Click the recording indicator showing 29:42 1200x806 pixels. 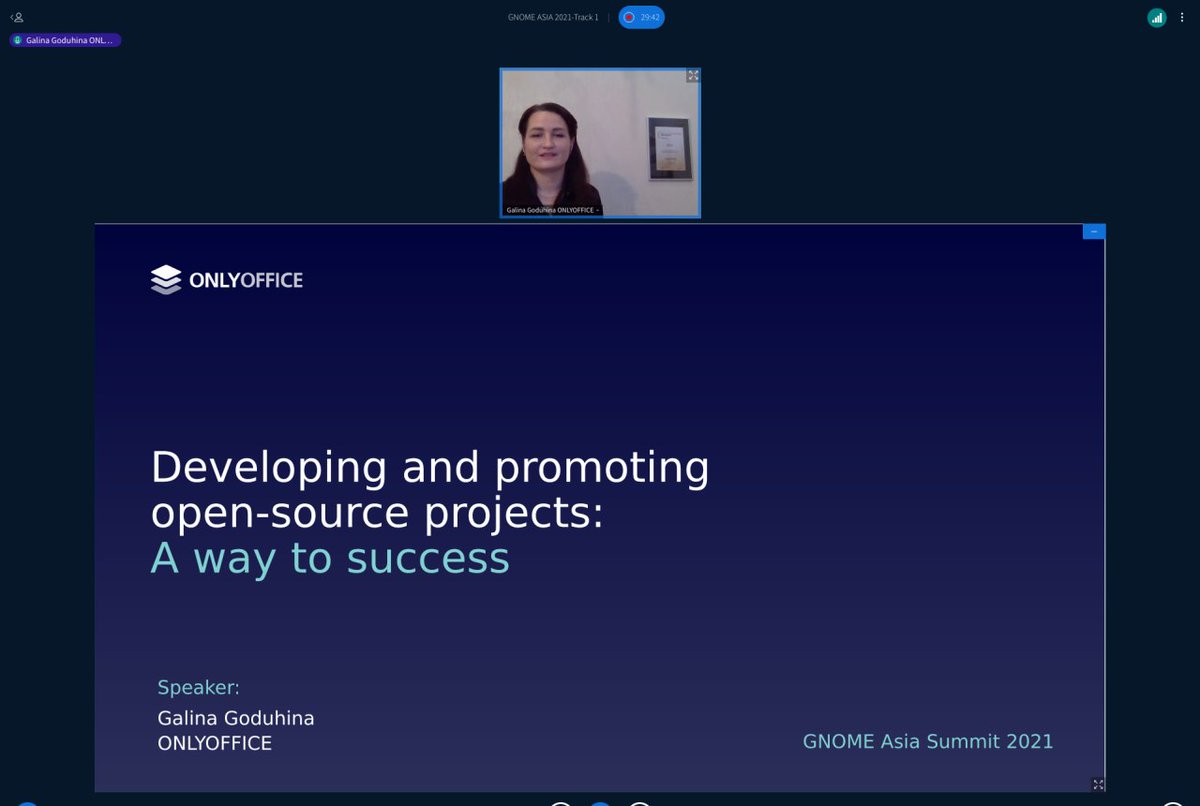(x=641, y=17)
